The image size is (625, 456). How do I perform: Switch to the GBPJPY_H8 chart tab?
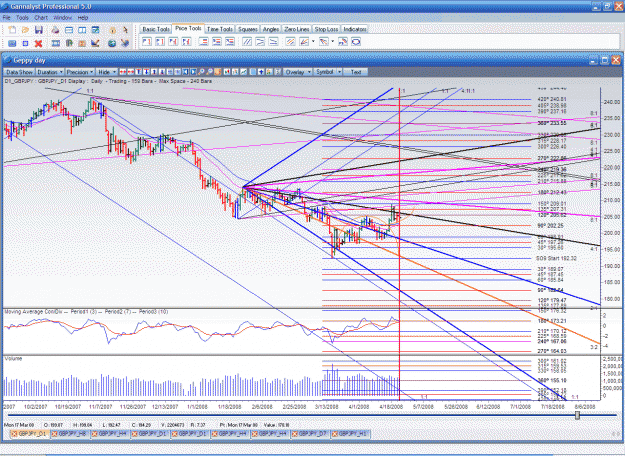coord(71,434)
